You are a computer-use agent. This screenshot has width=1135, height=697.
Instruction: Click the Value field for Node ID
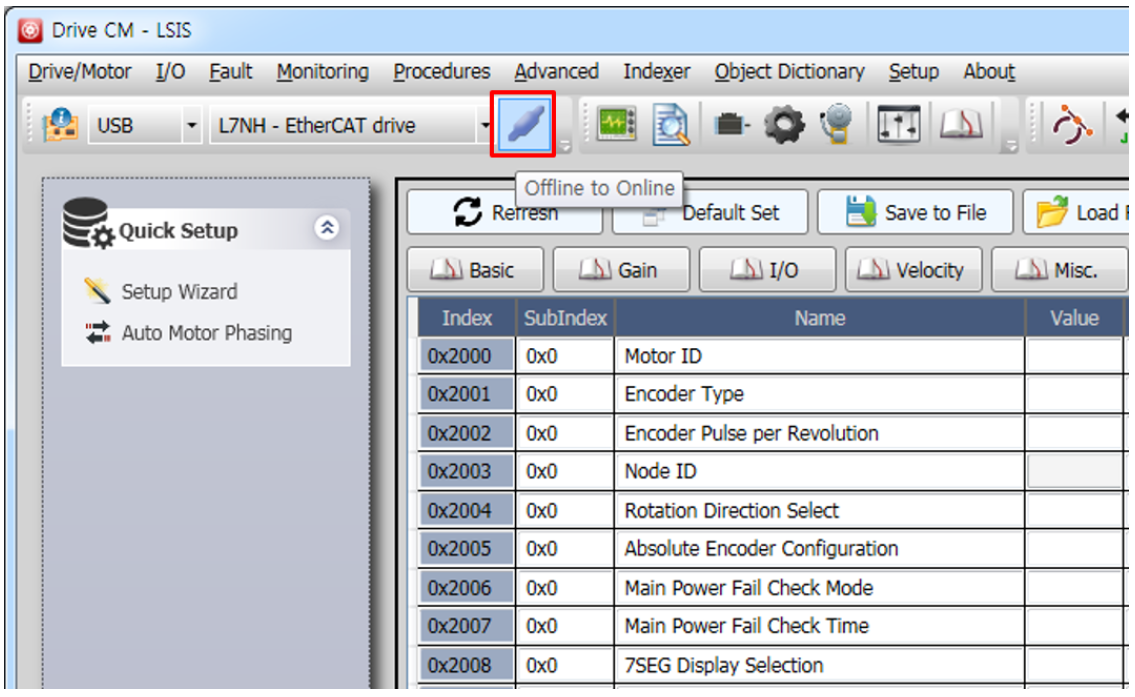(x=1074, y=472)
